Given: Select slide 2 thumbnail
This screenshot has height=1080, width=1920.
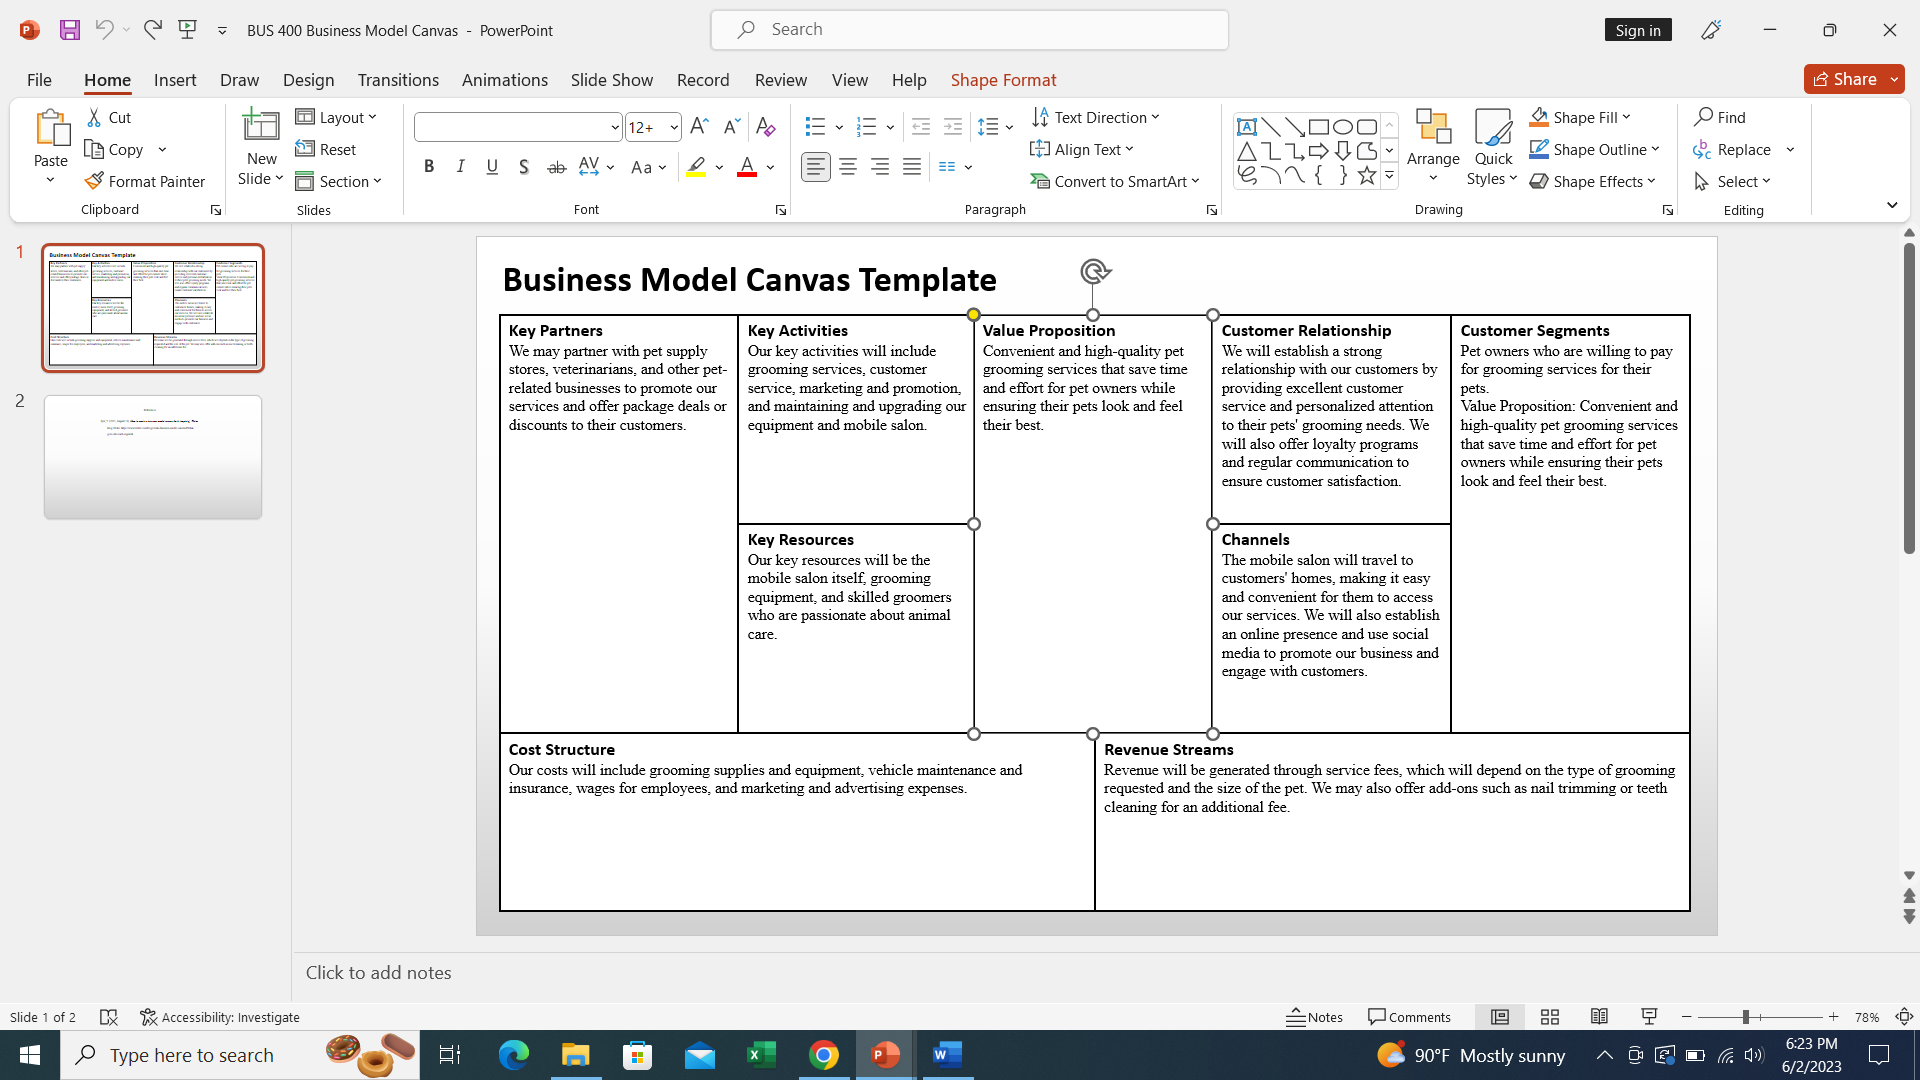Looking at the screenshot, I should (x=153, y=457).
